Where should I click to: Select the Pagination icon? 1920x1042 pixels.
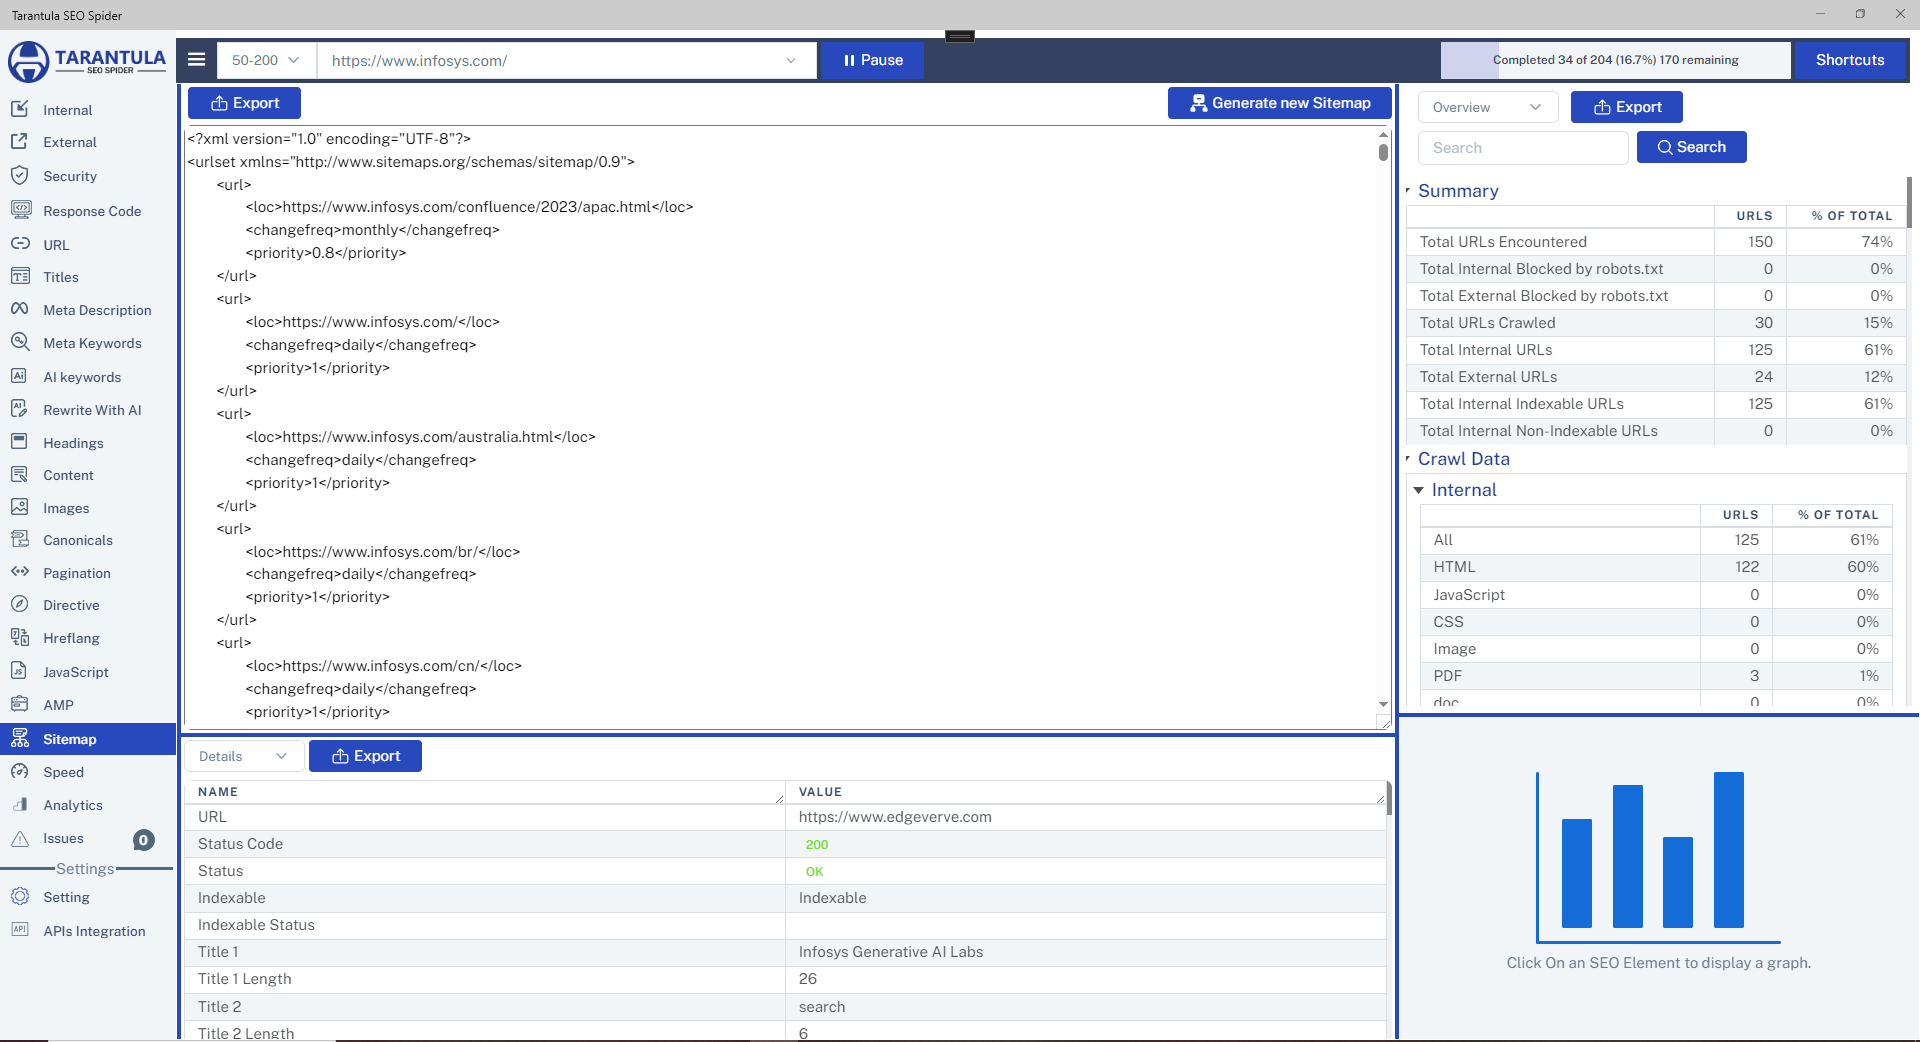[19, 572]
